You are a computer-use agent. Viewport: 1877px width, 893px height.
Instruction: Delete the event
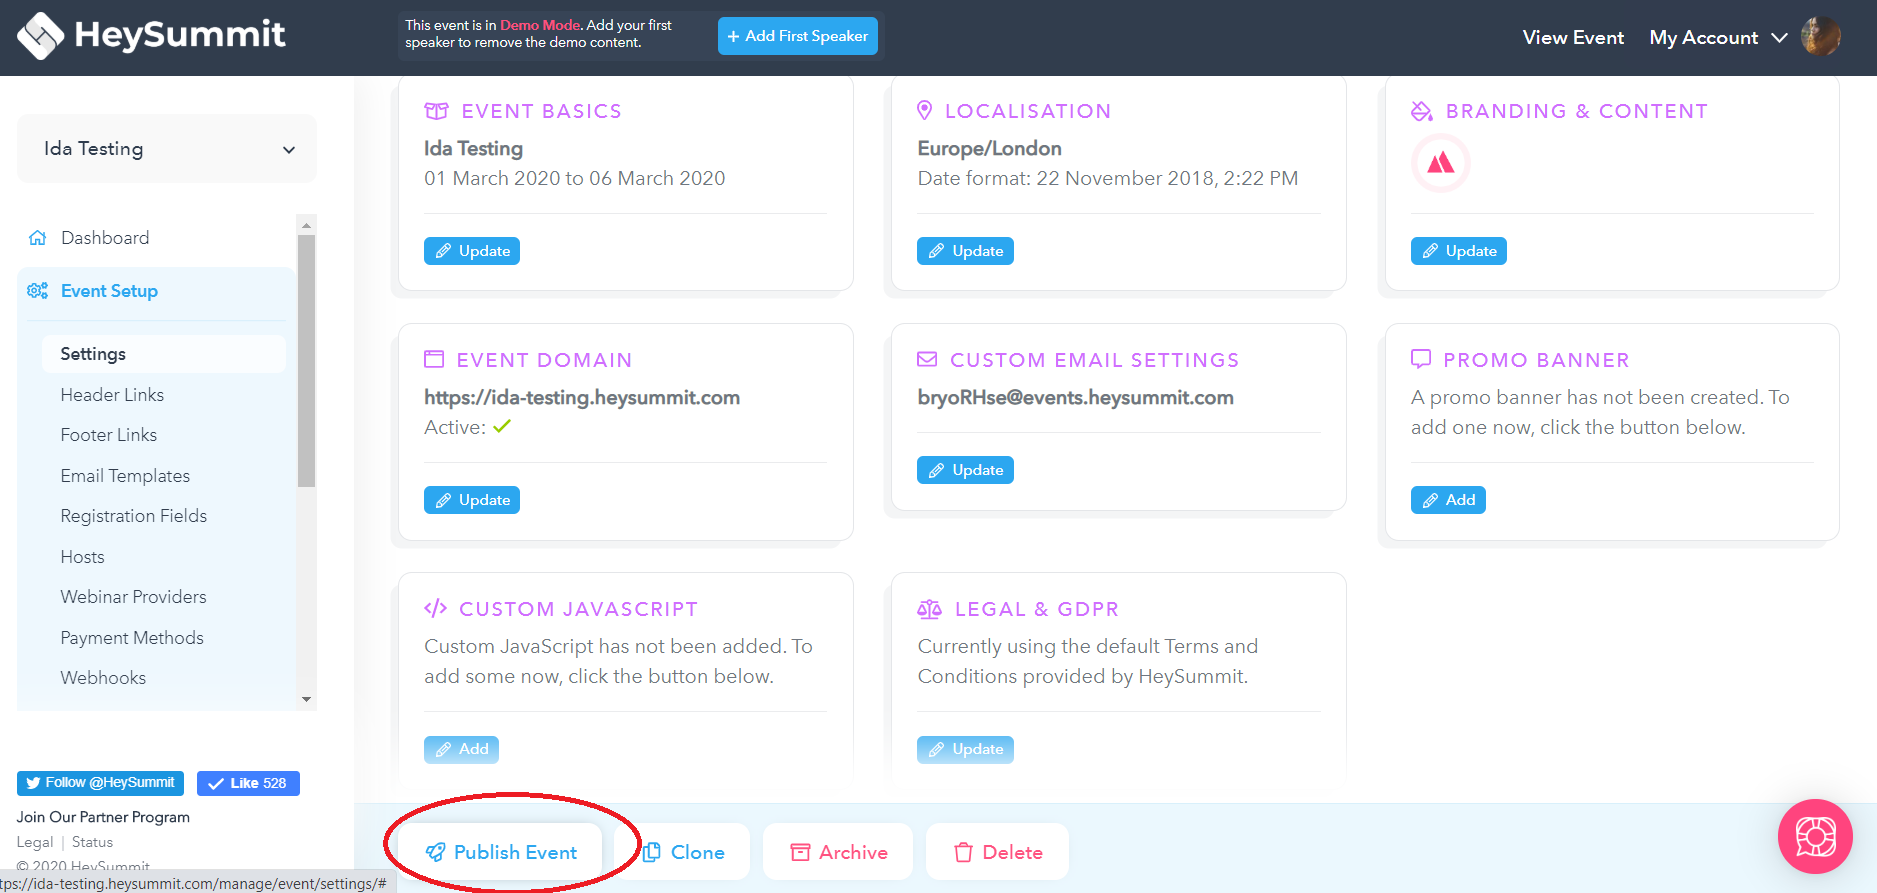pyautogui.click(x=997, y=852)
